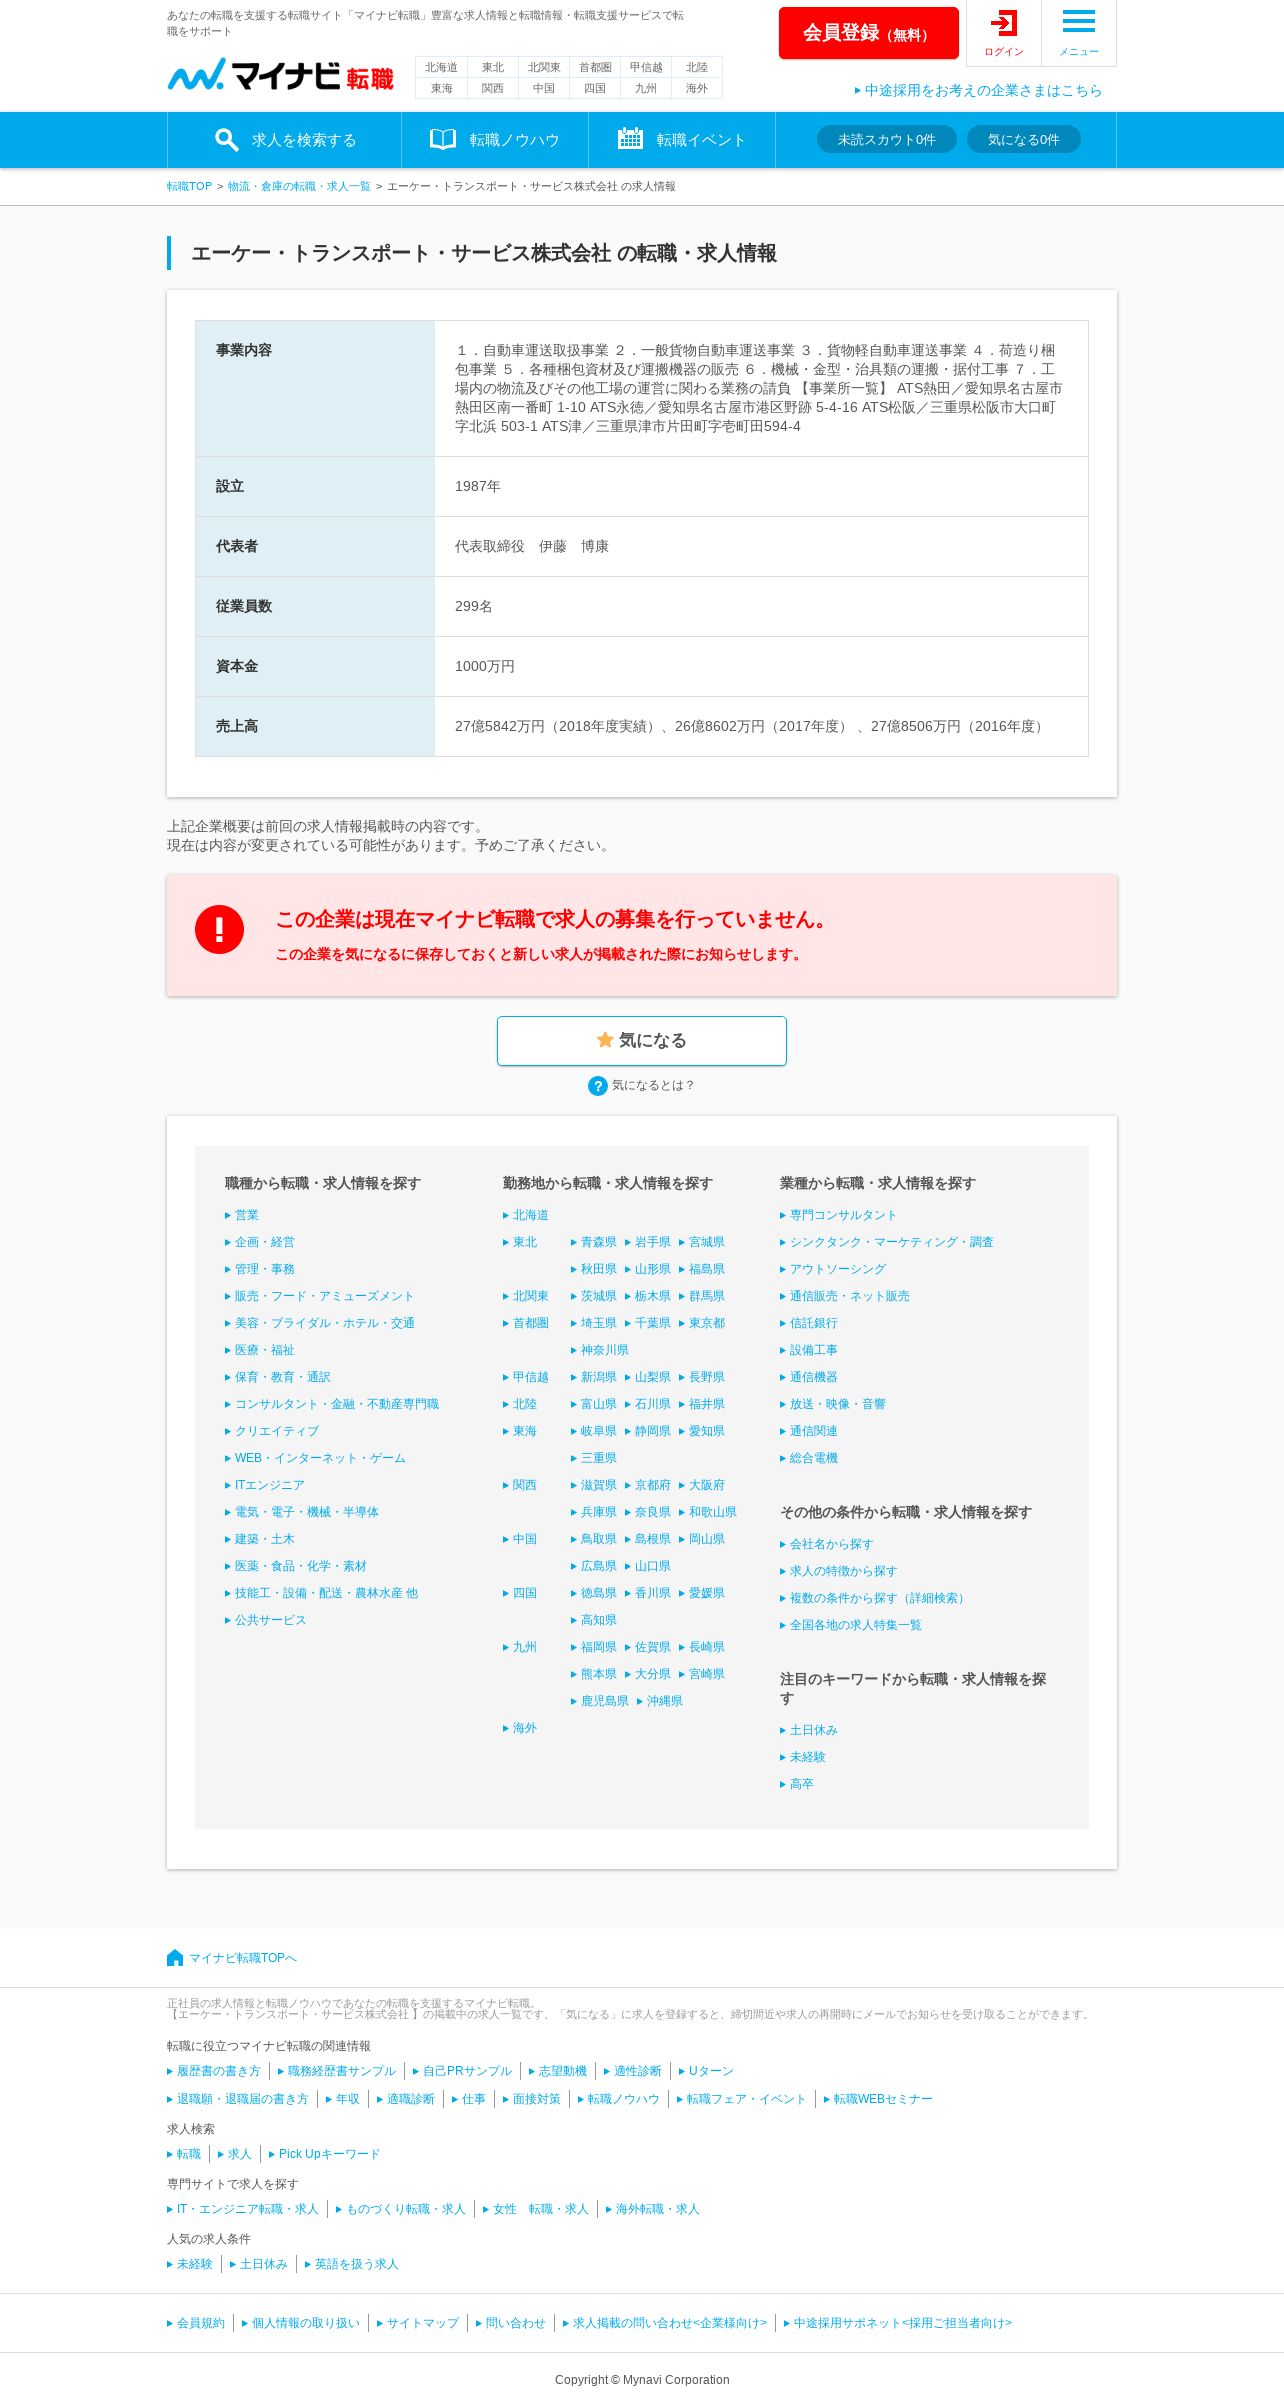
Task: Click the red exclamation warning icon
Action: [x=220, y=930]
